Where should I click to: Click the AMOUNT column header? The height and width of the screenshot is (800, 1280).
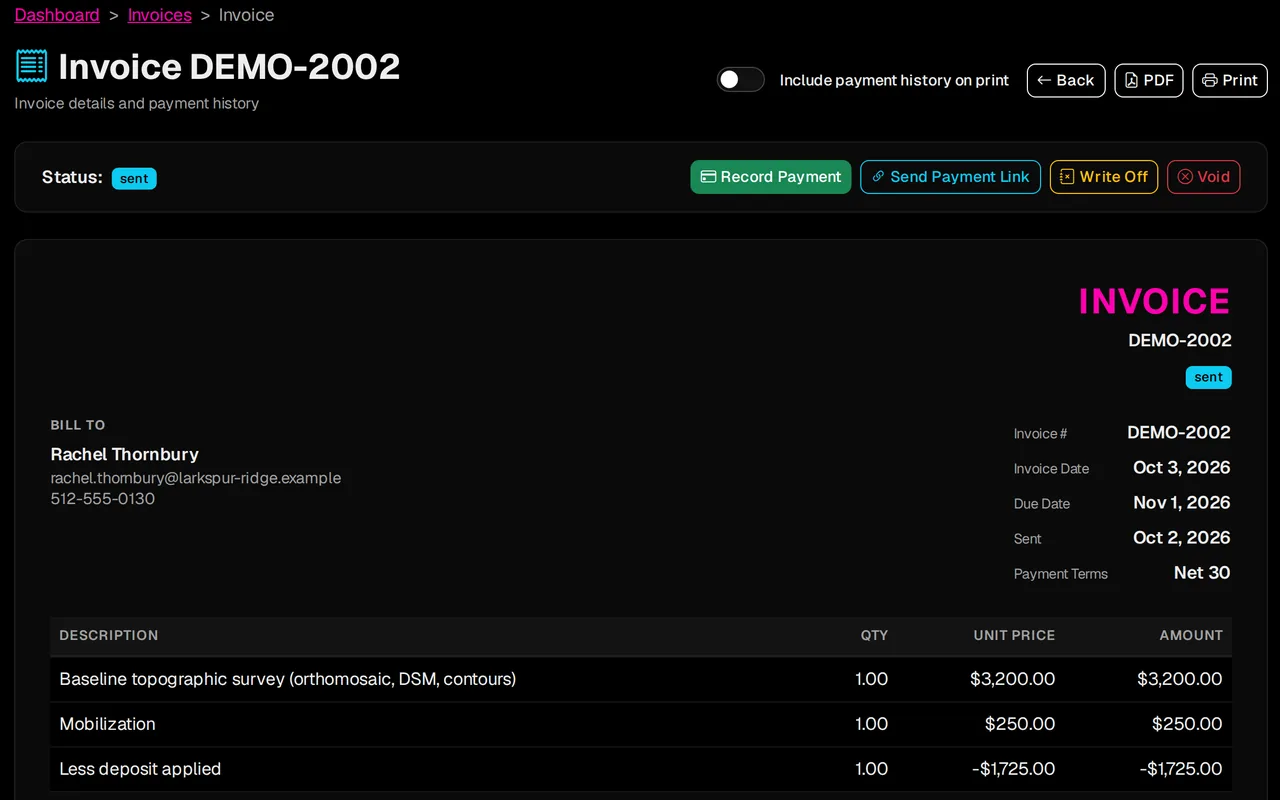coord(1191,635)
